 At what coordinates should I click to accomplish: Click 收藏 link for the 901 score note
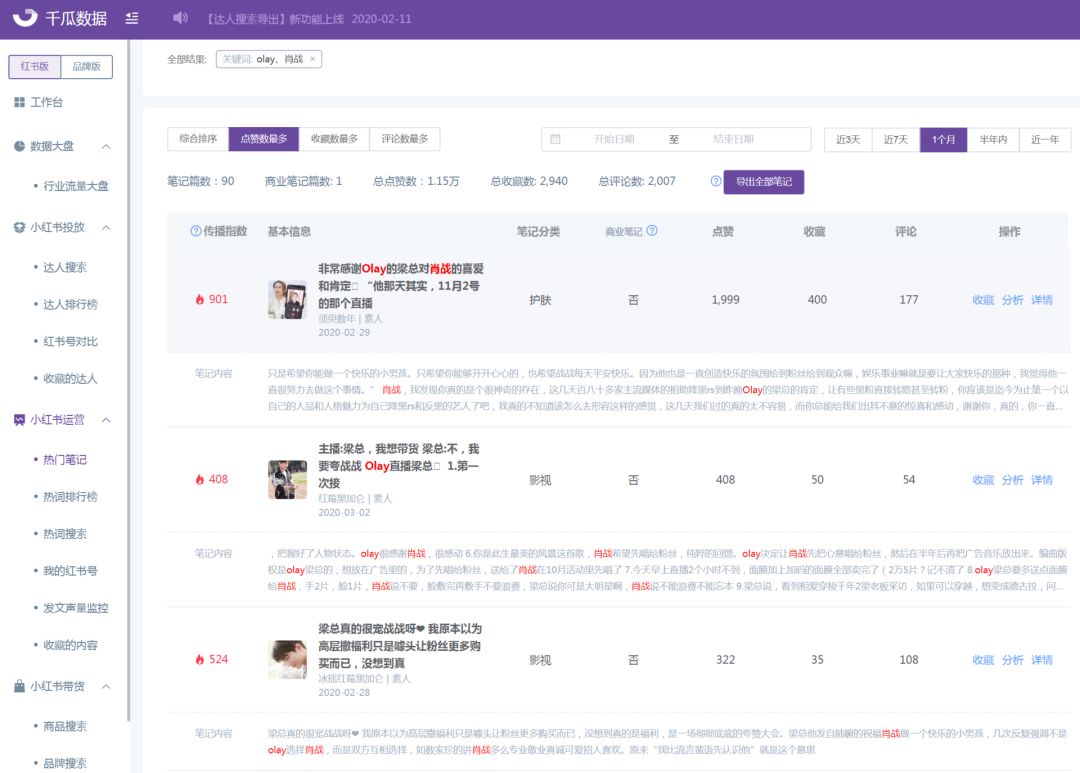[983, 300]
